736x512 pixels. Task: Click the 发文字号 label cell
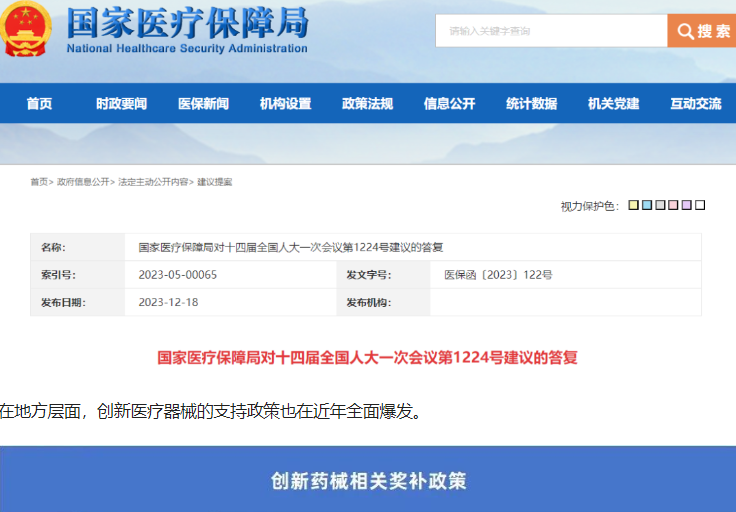(x=383, y=275)
